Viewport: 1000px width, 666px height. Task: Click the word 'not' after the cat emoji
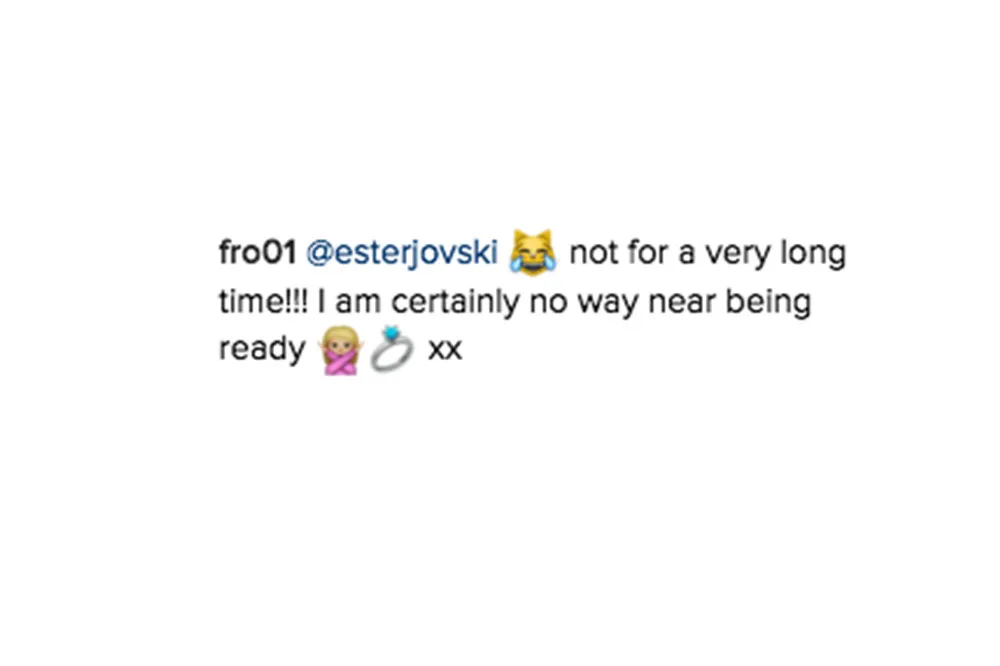pyautogui.click(x=593, y=253)
